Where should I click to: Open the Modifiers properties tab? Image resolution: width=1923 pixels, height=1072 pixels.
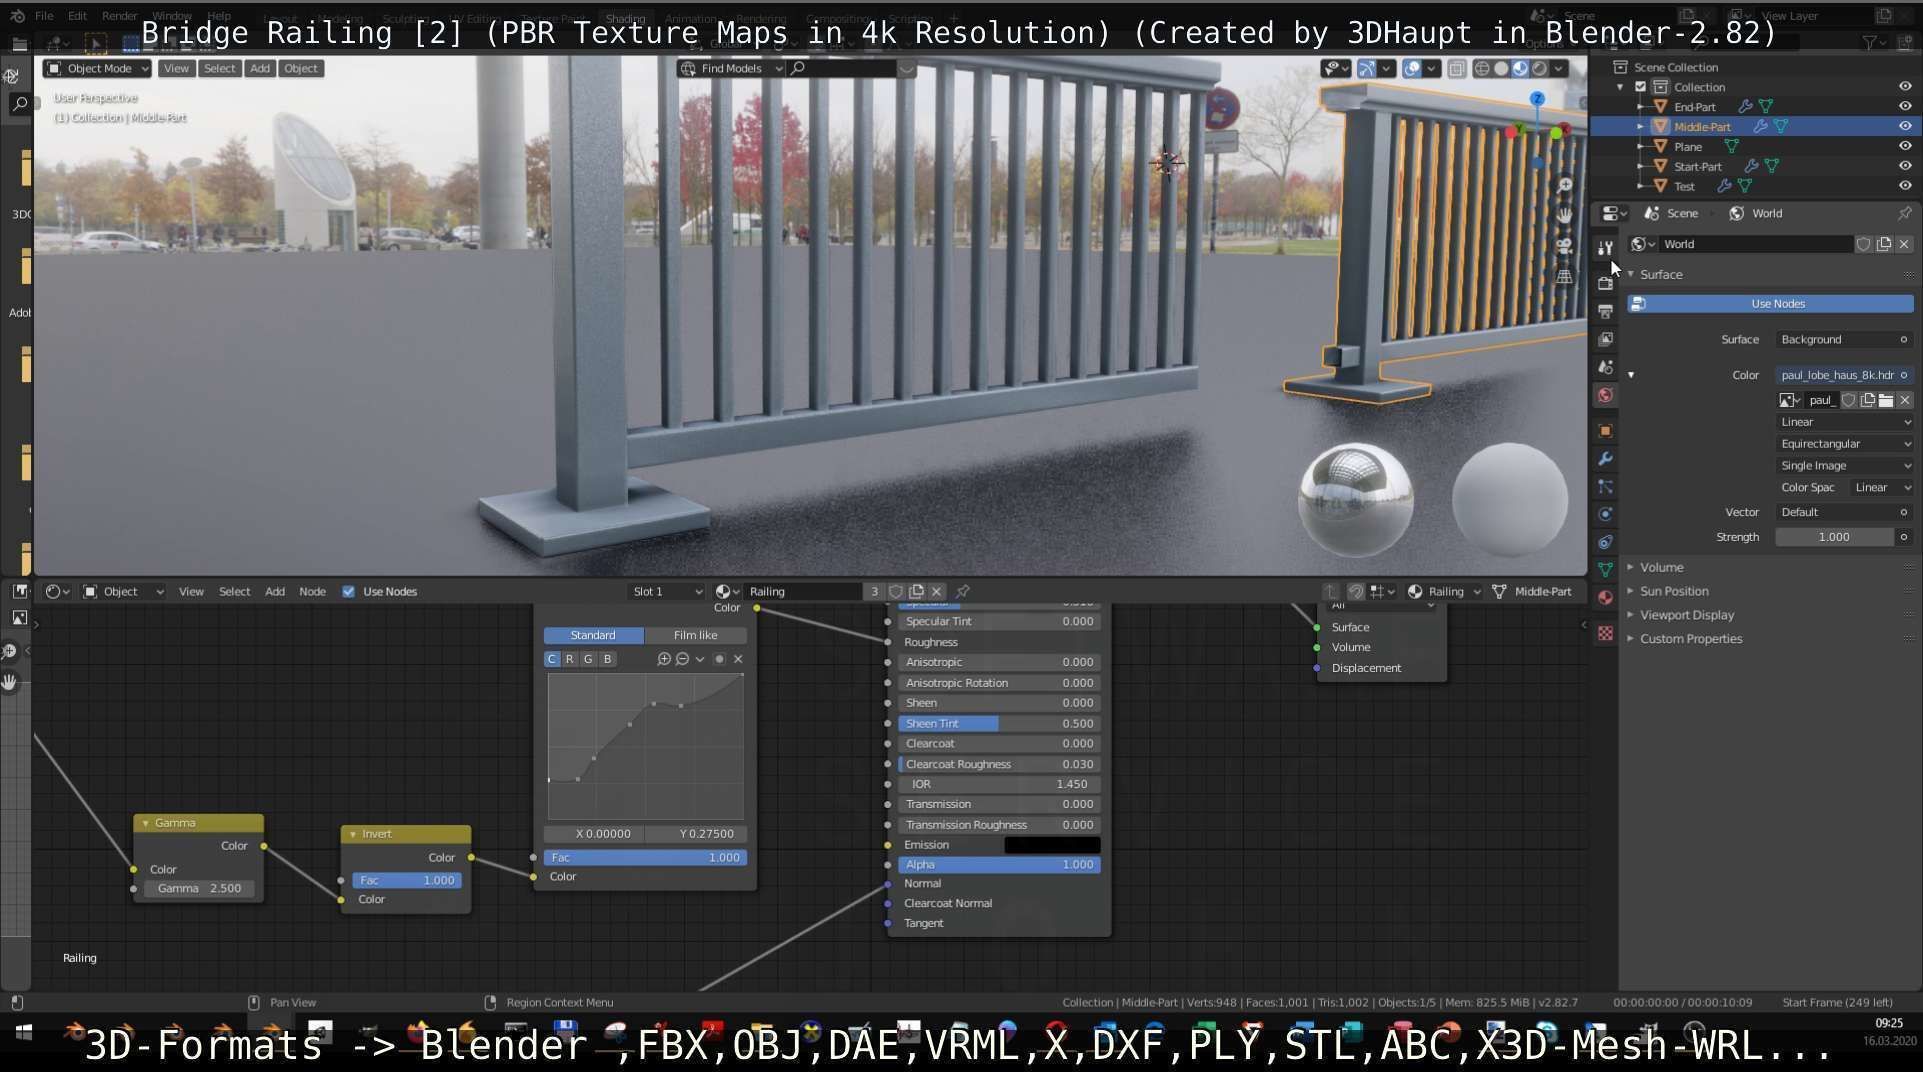point(1605,459)
